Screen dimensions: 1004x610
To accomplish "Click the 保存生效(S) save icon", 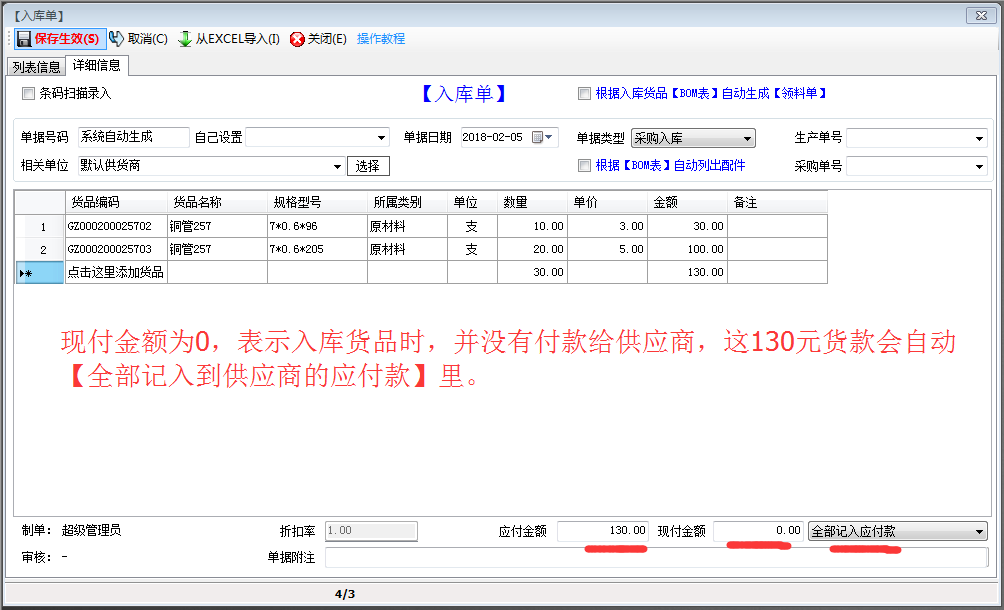I will click(24, 39).
